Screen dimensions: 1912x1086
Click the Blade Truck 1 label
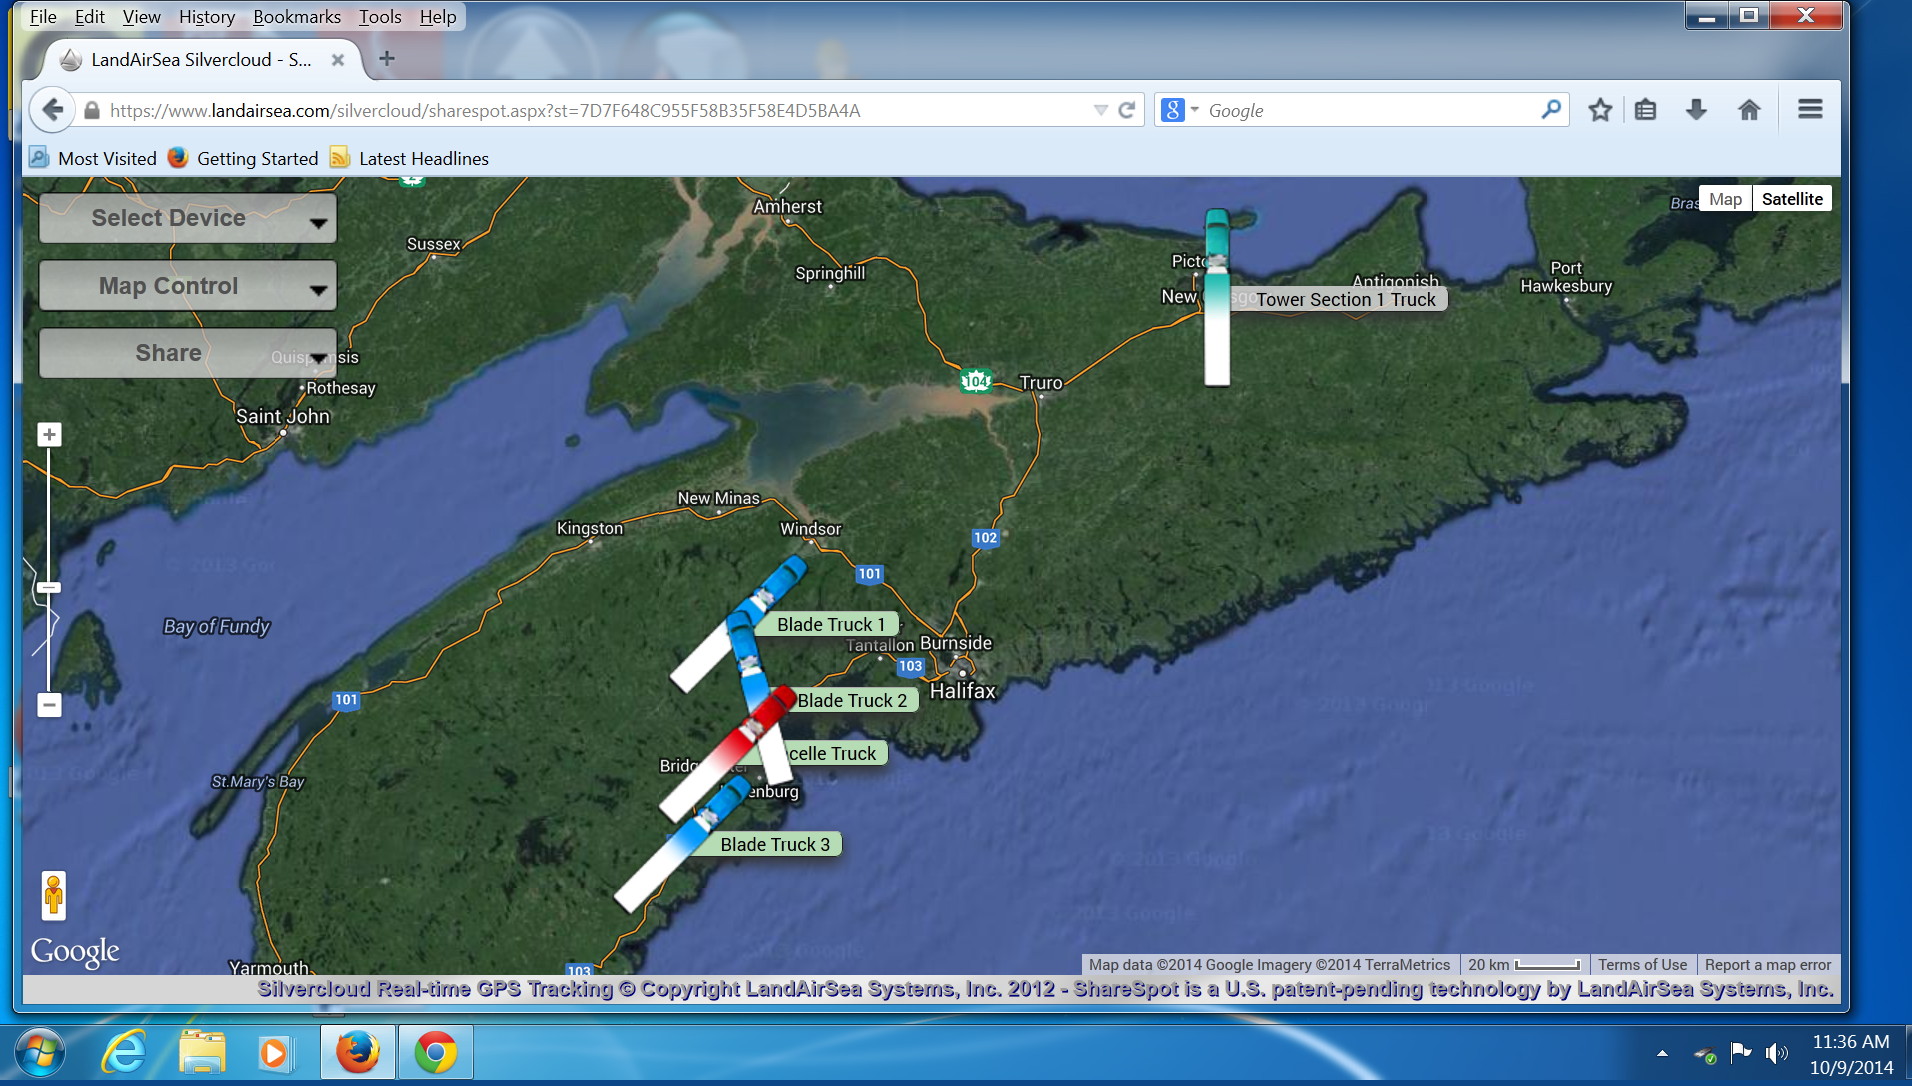(x=831, y=625)
